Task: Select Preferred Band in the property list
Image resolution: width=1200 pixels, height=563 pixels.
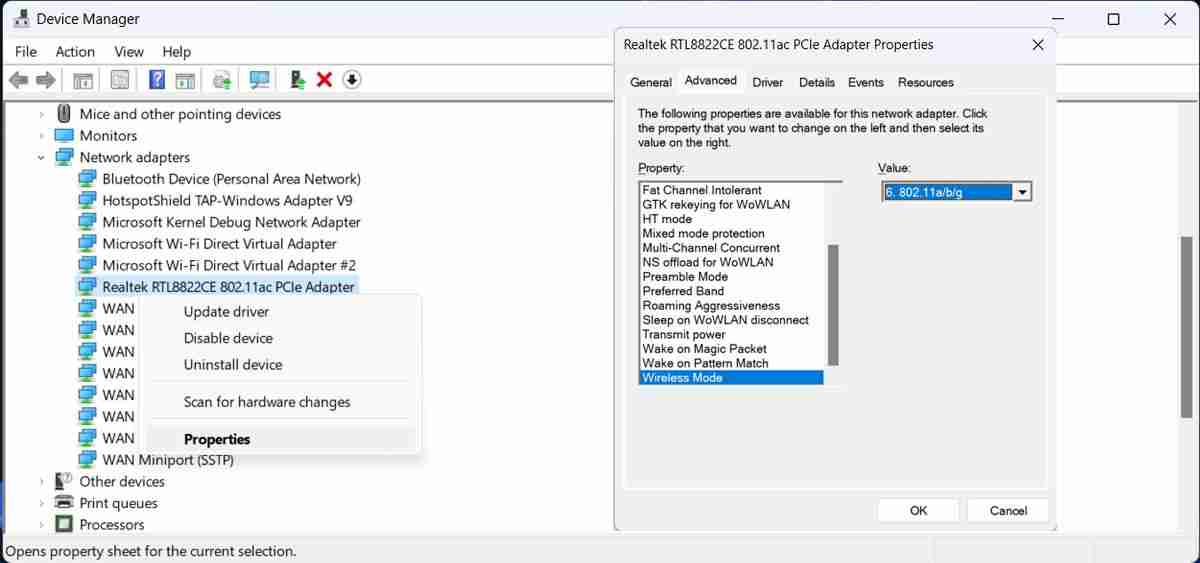Action: pos(683,291)
